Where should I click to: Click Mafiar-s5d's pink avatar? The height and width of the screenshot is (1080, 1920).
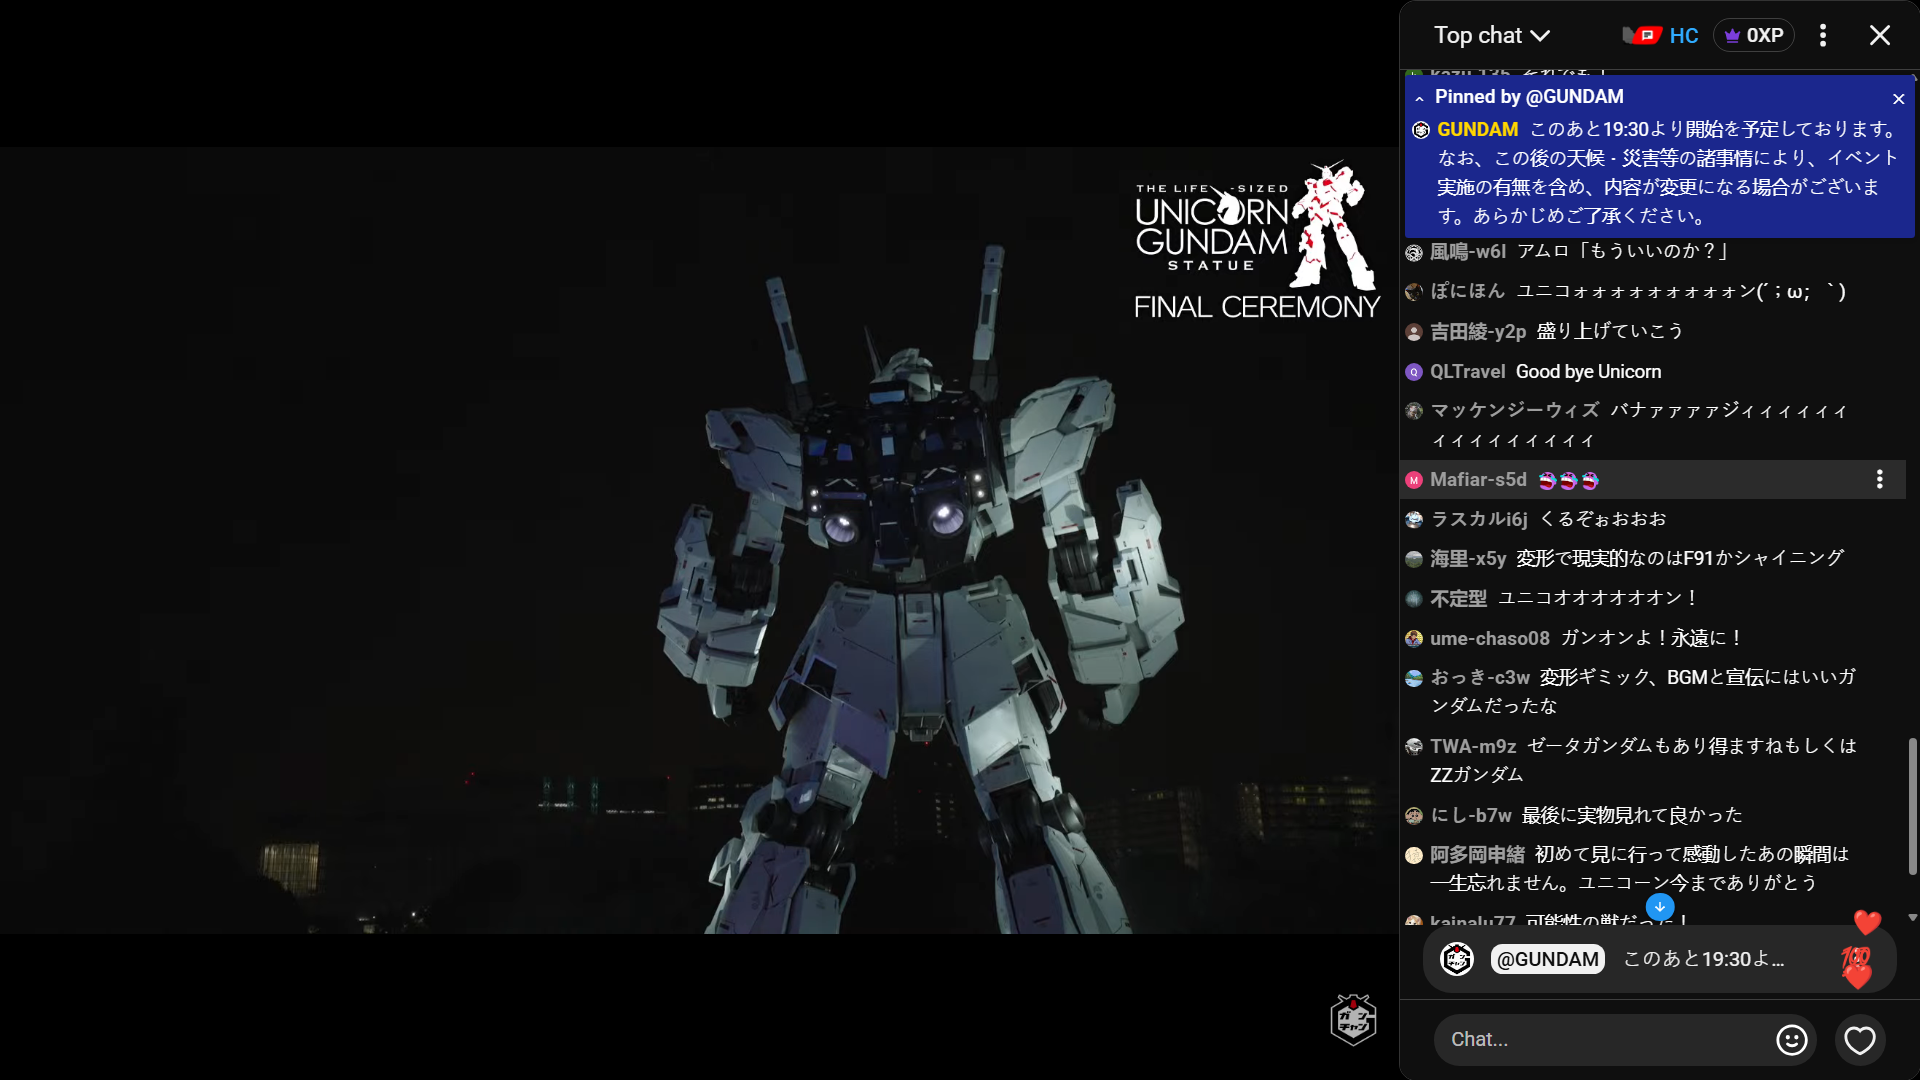tap(1414, 480)
